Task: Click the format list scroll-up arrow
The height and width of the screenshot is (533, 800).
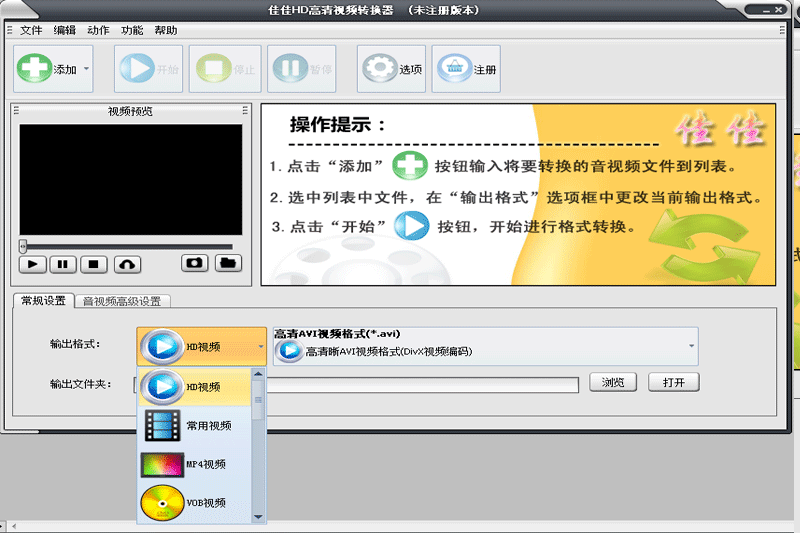Action: (x=258, y=374)
